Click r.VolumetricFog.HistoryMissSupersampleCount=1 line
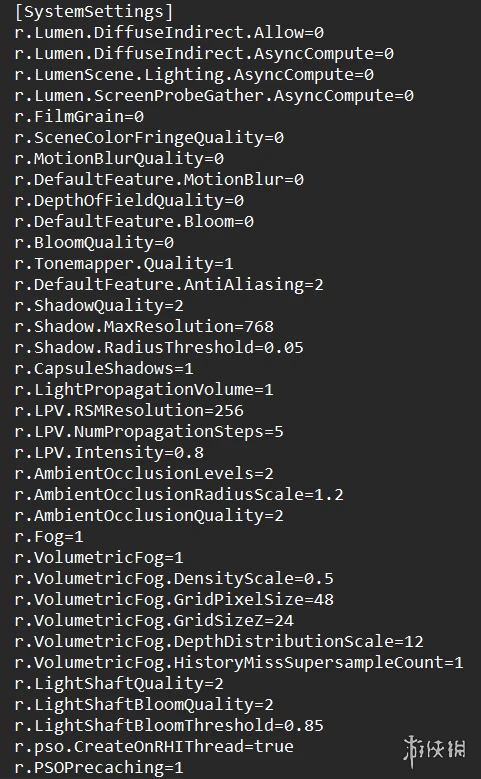The image size is (481, 779). (239, 662)
